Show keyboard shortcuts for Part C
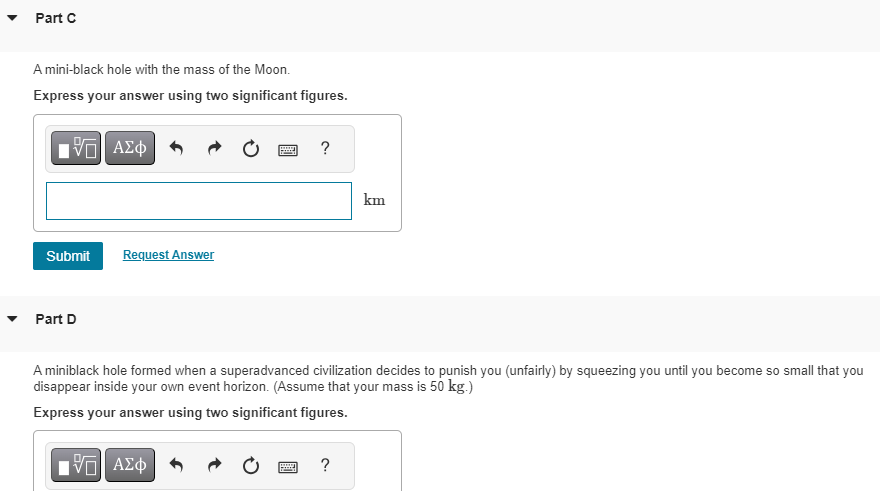Viewport: 886px width, 491px height. tap(288, 150)
